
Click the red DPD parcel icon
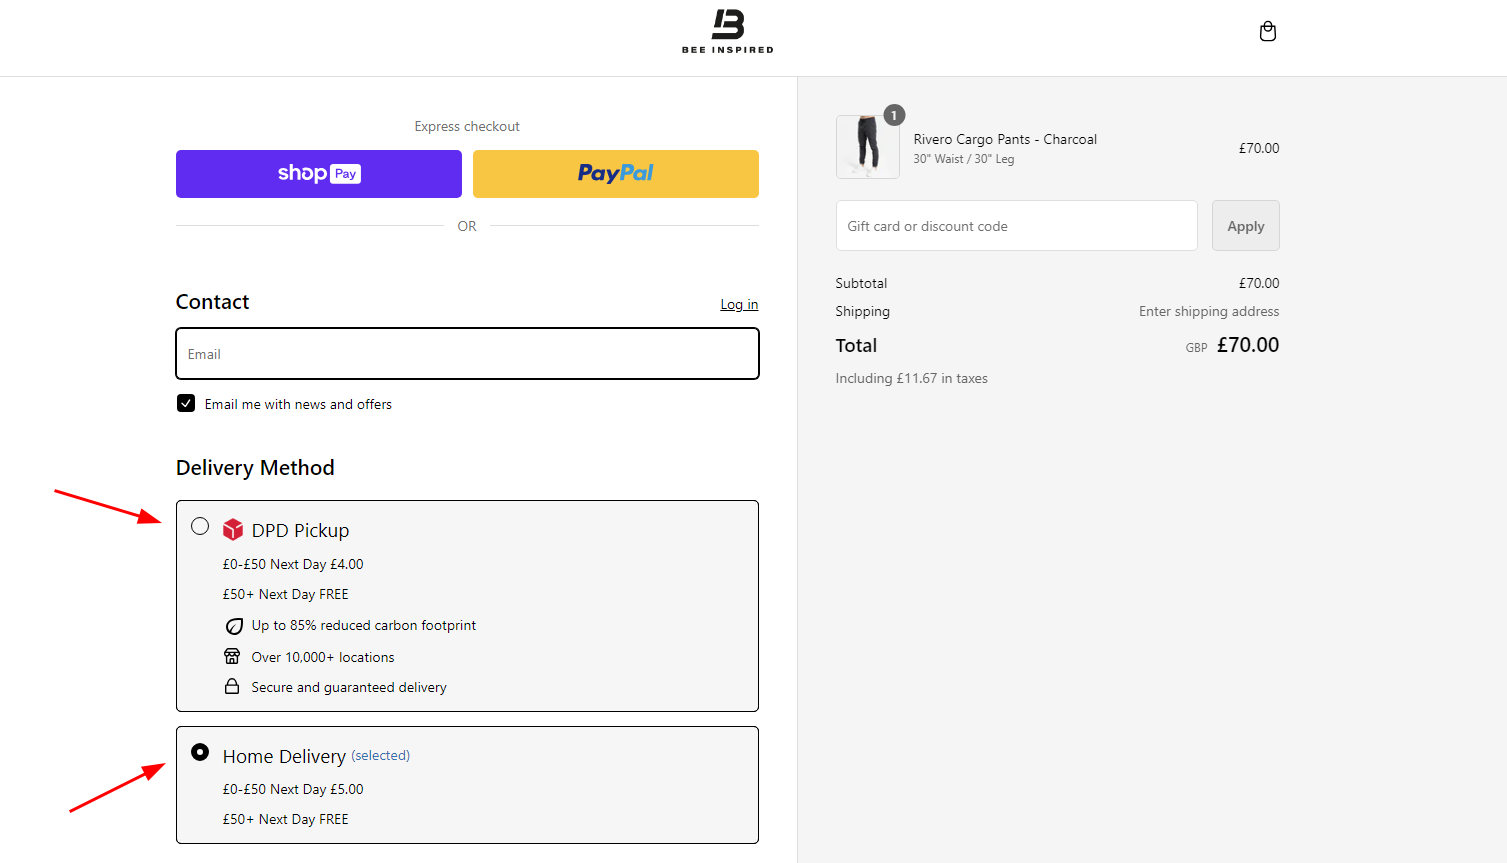[x=233, y=529]
